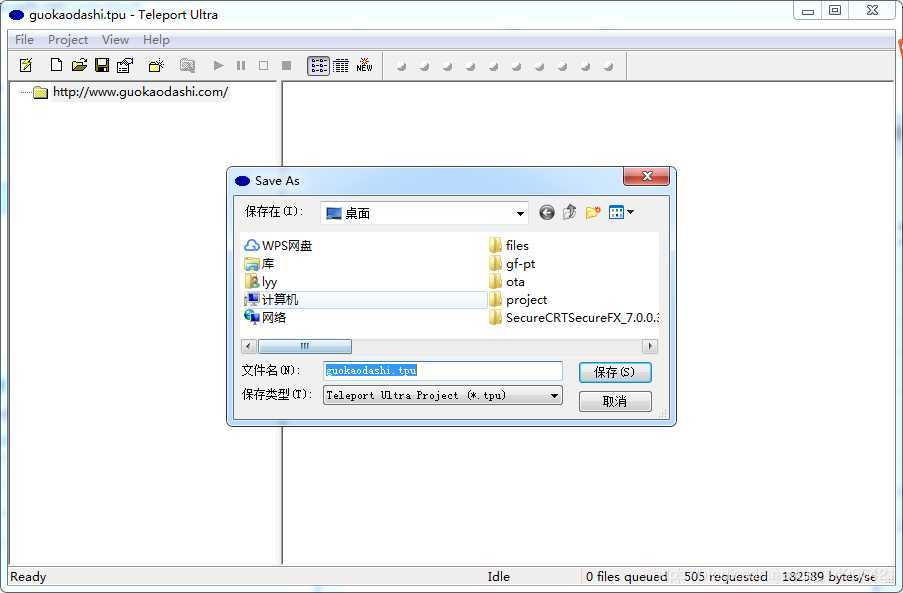Image resolution: width=903 pixels, height=593 pixels.
Task: Expand the 保存类型 file type dropdown
Action: 554,396
